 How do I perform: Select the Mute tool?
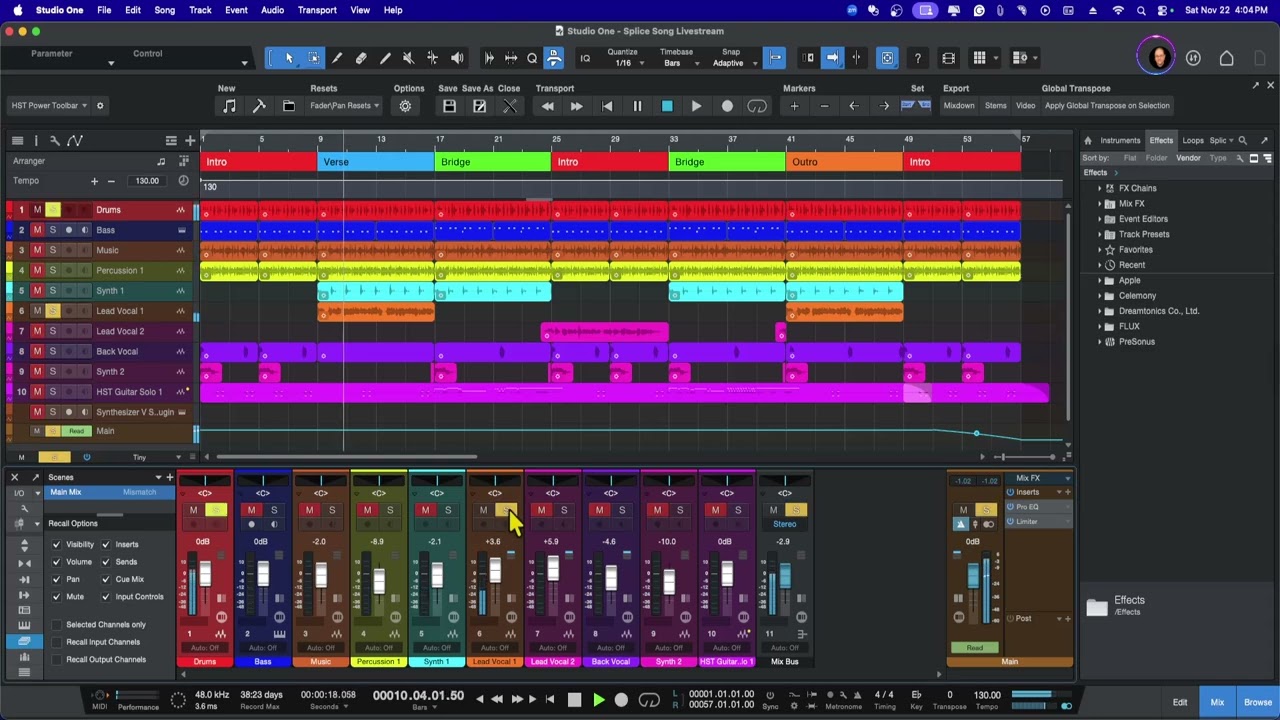(x=408, y=58)
